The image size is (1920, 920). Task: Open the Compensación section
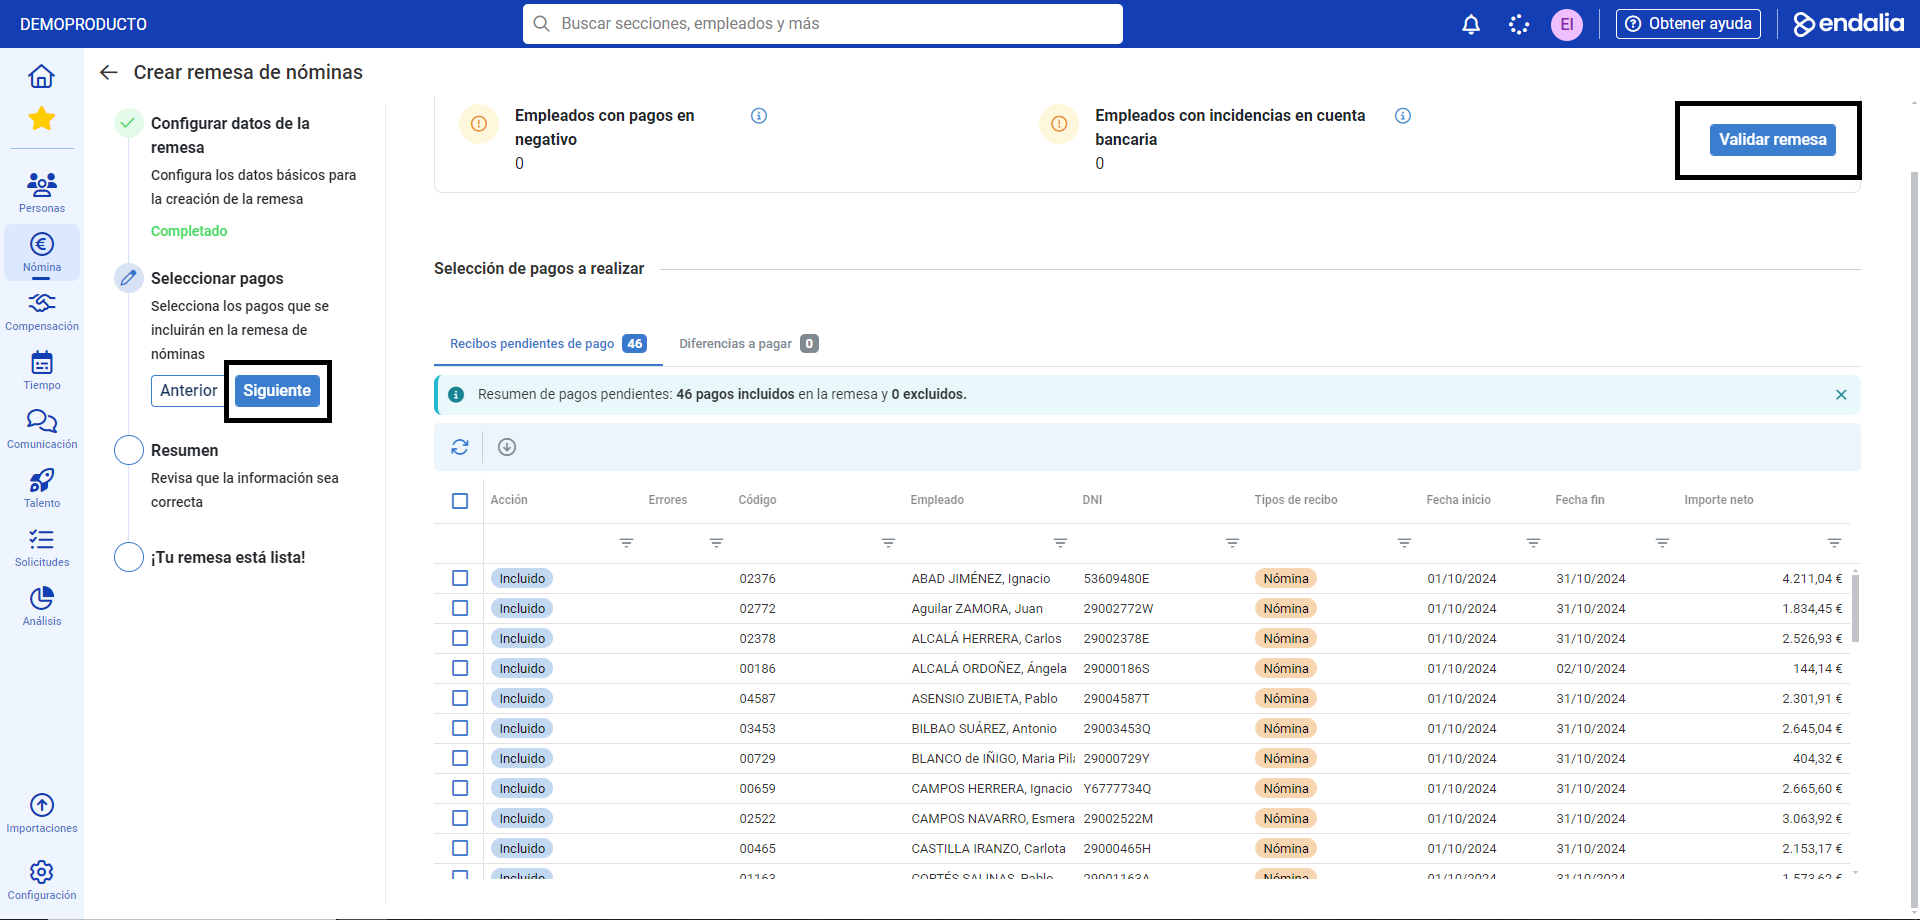[42, 311]
